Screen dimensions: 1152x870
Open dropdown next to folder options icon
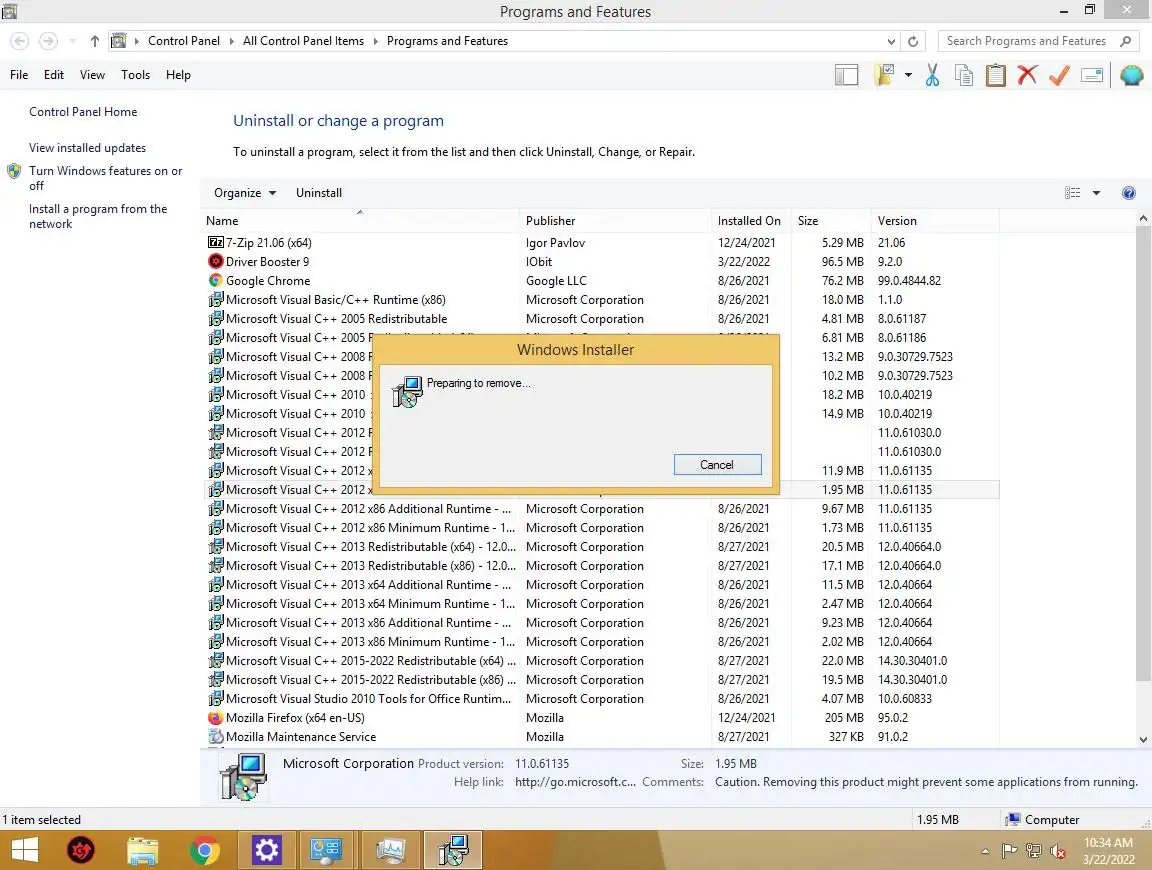tap(908, 75)
